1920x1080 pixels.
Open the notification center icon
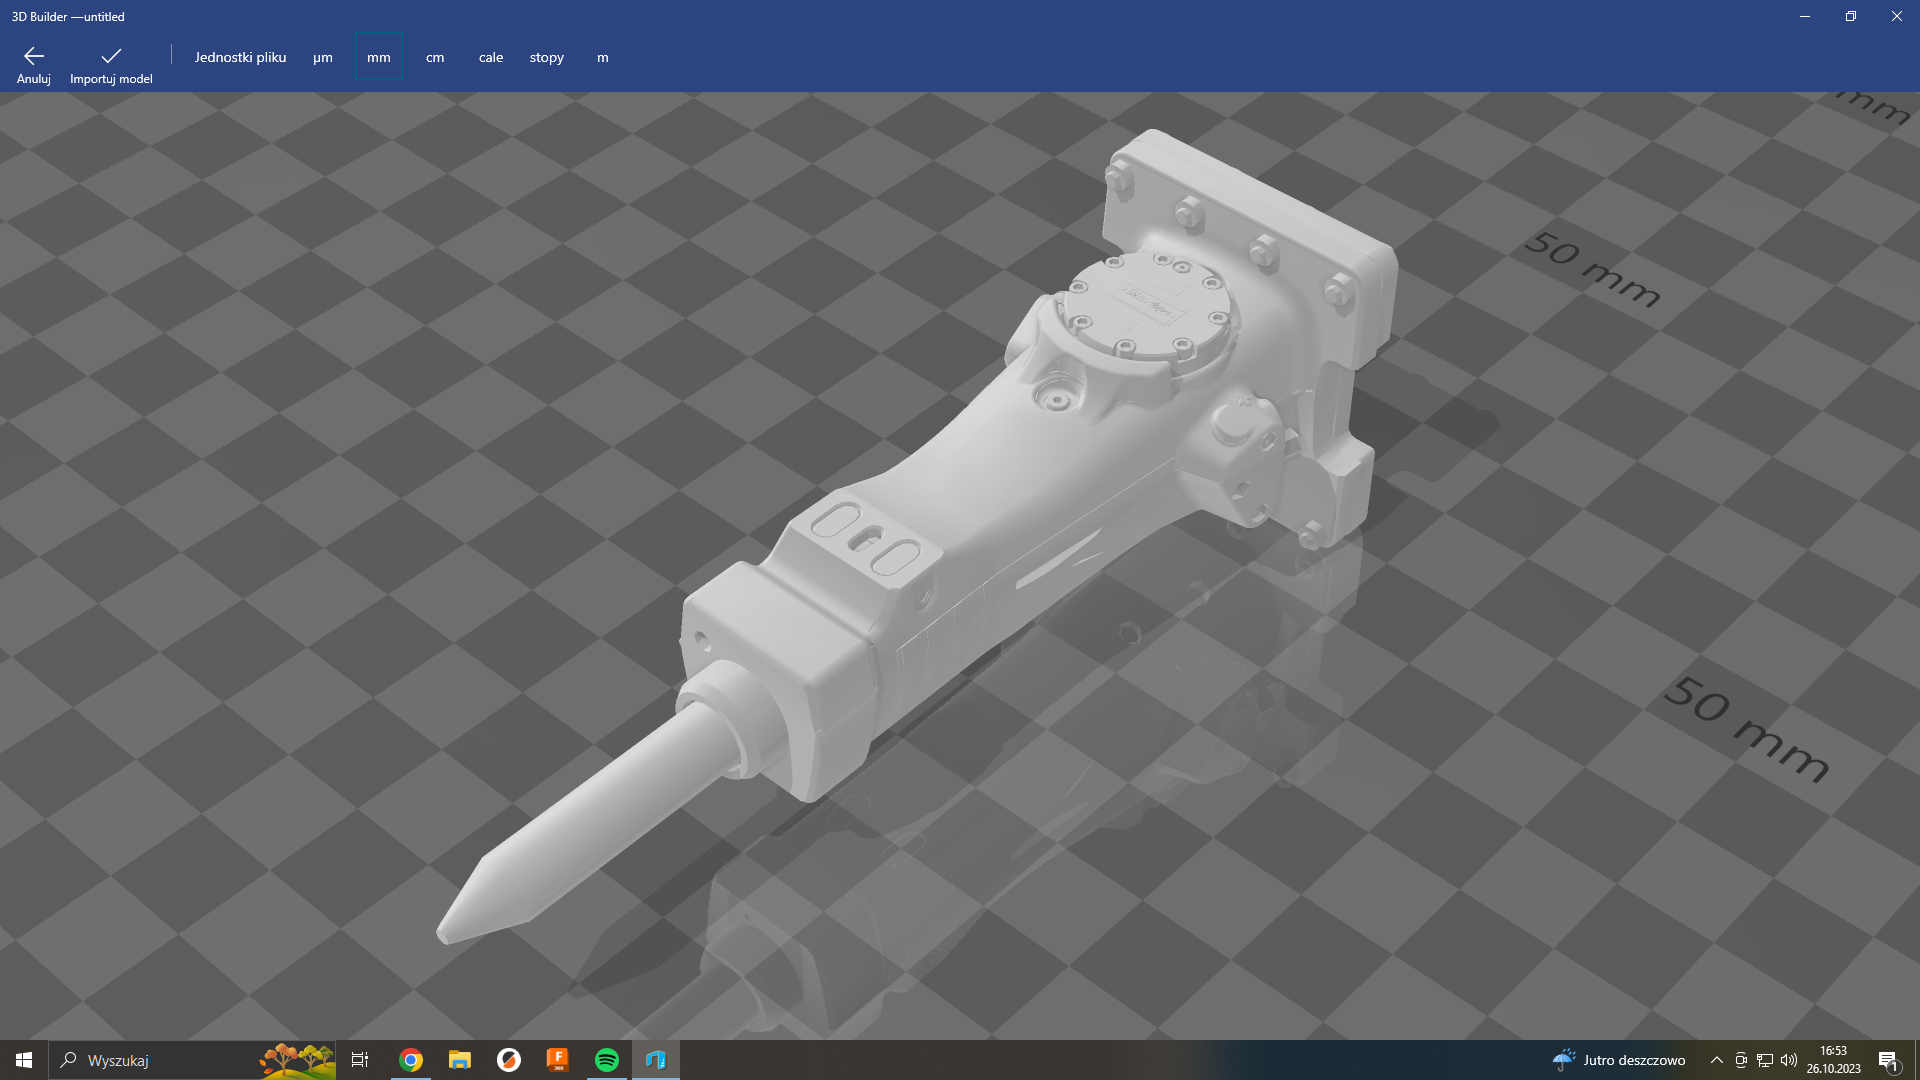[1888, 1060]
